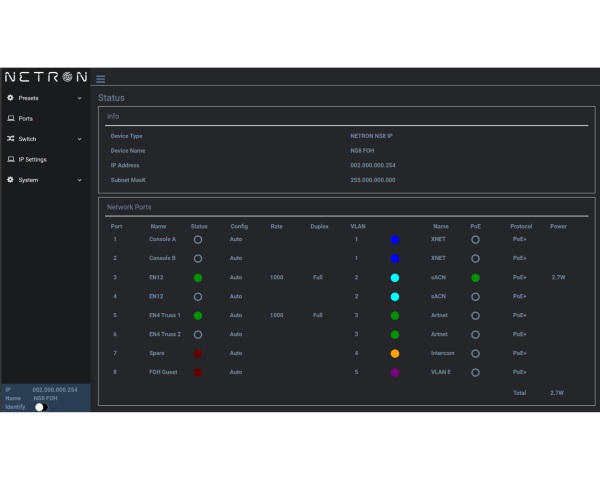
Task: Click IP address in sidebar footer
Action: point(55,390)
